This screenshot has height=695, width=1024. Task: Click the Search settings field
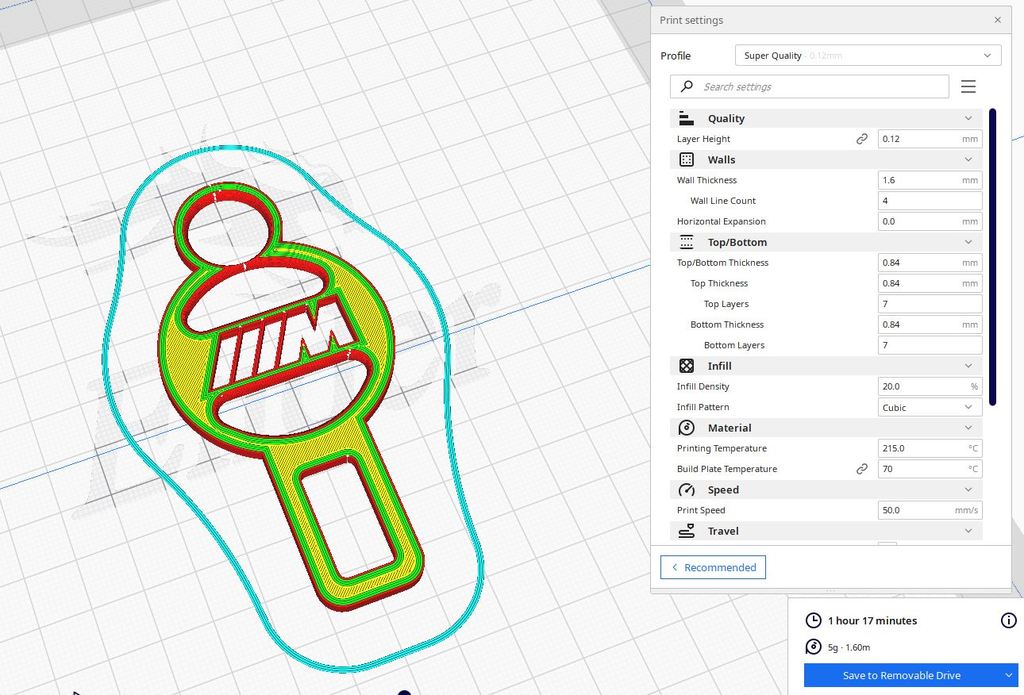point(810,87)
